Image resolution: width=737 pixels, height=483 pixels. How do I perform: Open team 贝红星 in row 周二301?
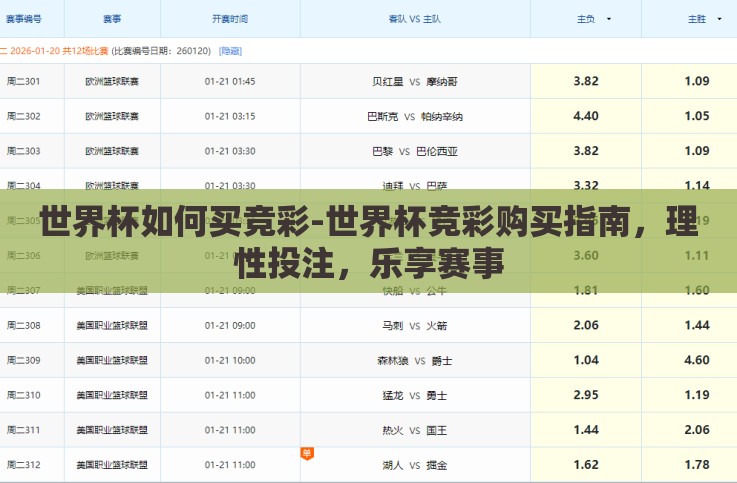coord(388,82)
